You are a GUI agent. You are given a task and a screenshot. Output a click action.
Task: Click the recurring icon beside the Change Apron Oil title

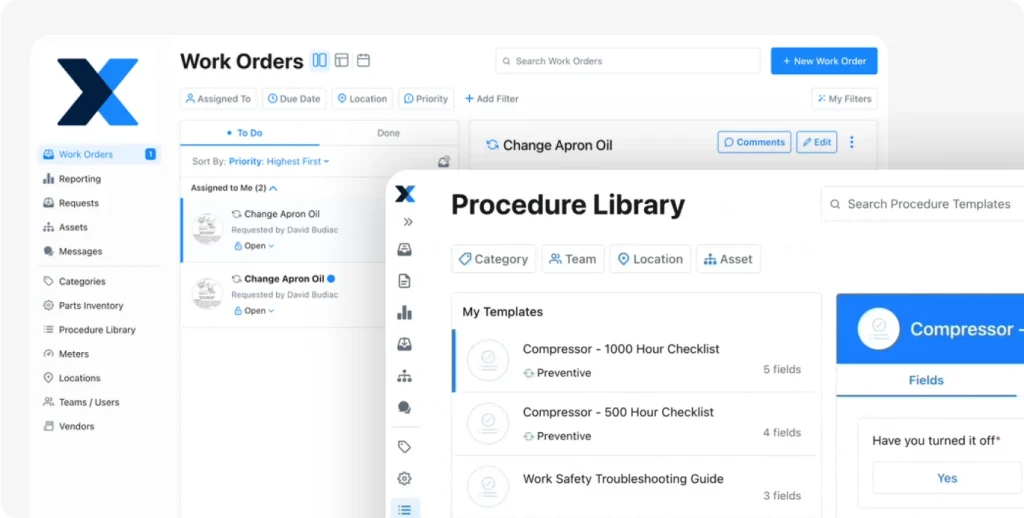click(492, 145)
